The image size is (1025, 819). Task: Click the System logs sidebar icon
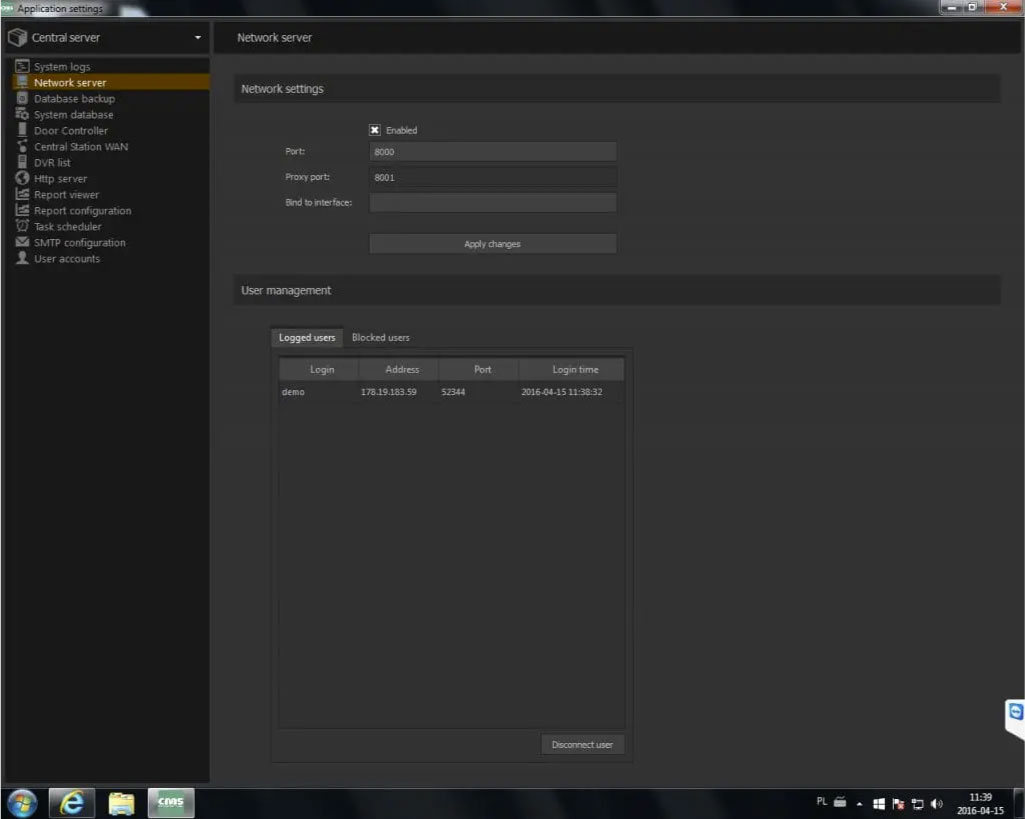tap(22, 67)
